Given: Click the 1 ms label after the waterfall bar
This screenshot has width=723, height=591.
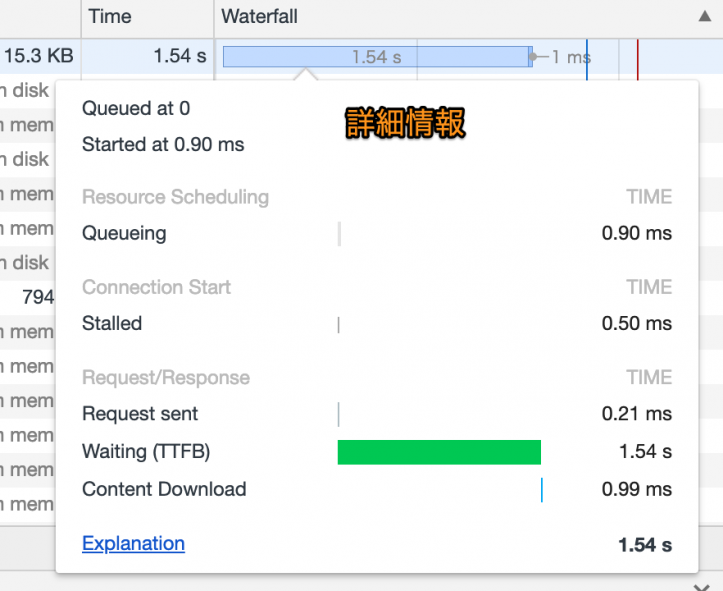Looking at the screenshot, I should pos(571,57).
